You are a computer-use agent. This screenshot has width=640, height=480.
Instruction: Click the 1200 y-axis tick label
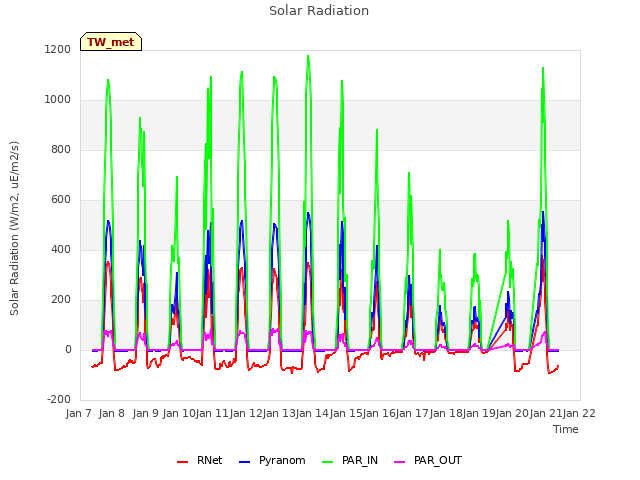click(58, 49)
